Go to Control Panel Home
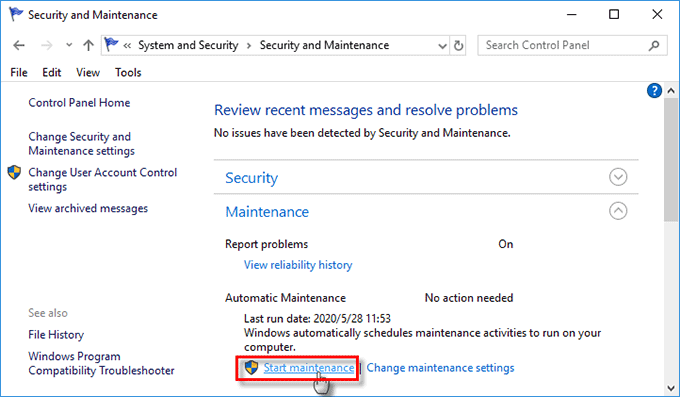Screen dimensions: 680x397 coord(79,103)
